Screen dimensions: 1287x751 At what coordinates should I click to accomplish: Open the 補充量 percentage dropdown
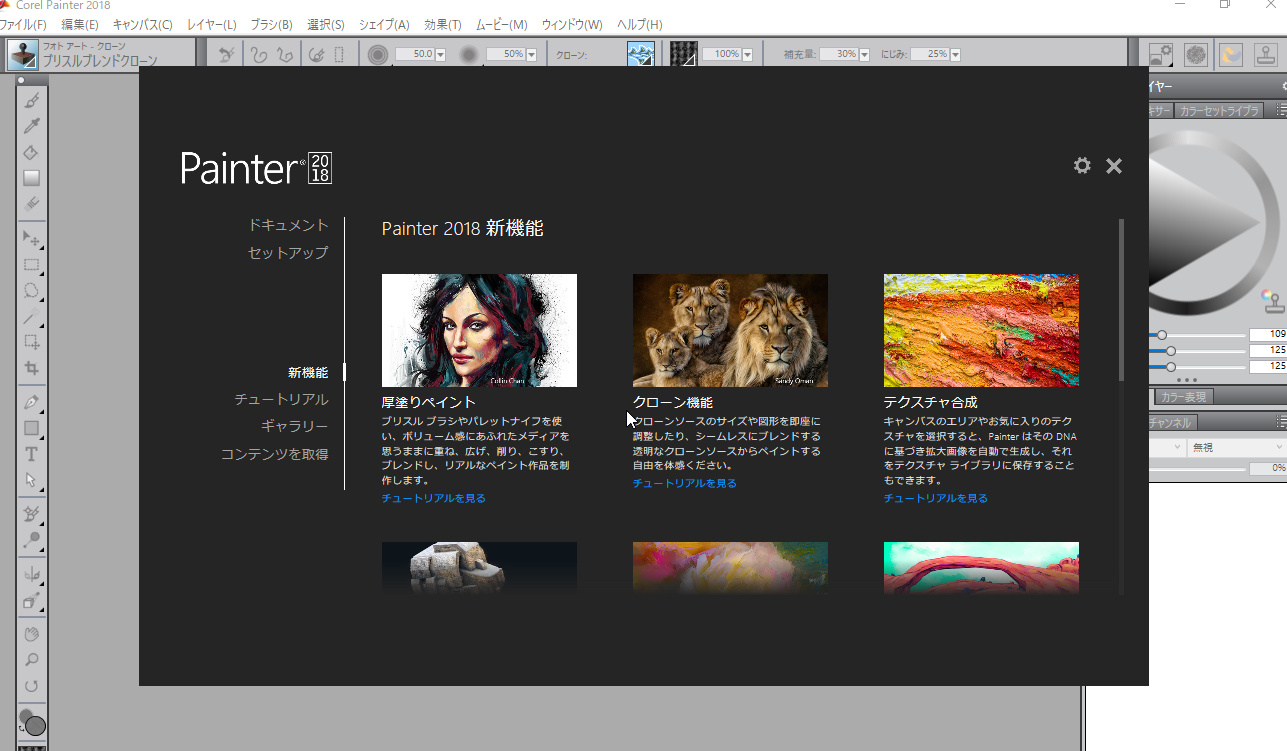click(863, 54)
